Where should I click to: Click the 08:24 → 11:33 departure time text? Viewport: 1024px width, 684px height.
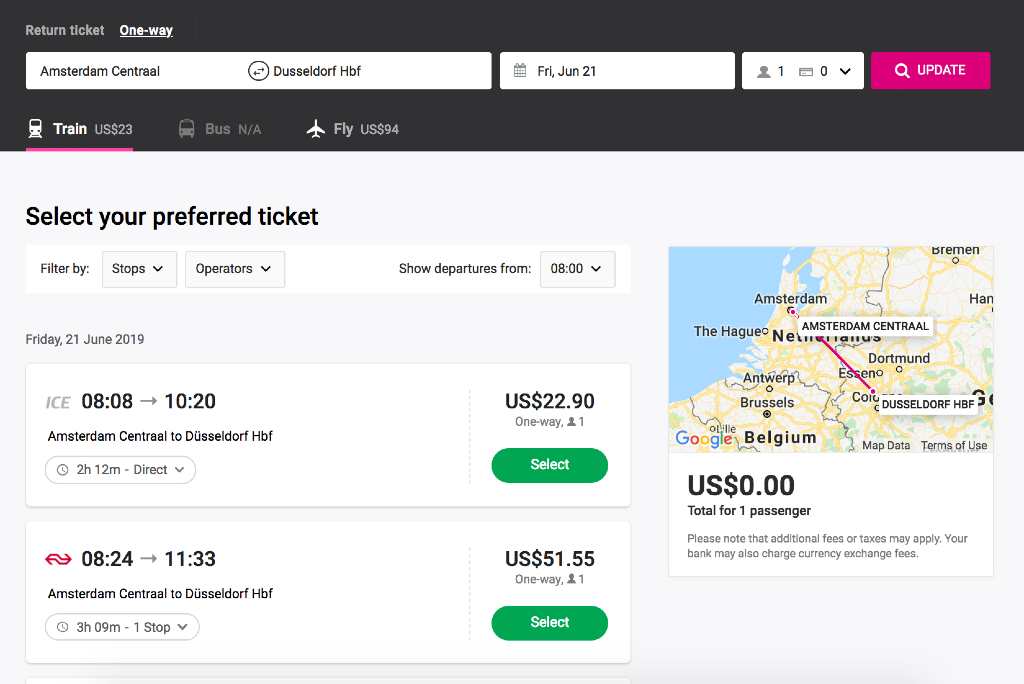148,559
